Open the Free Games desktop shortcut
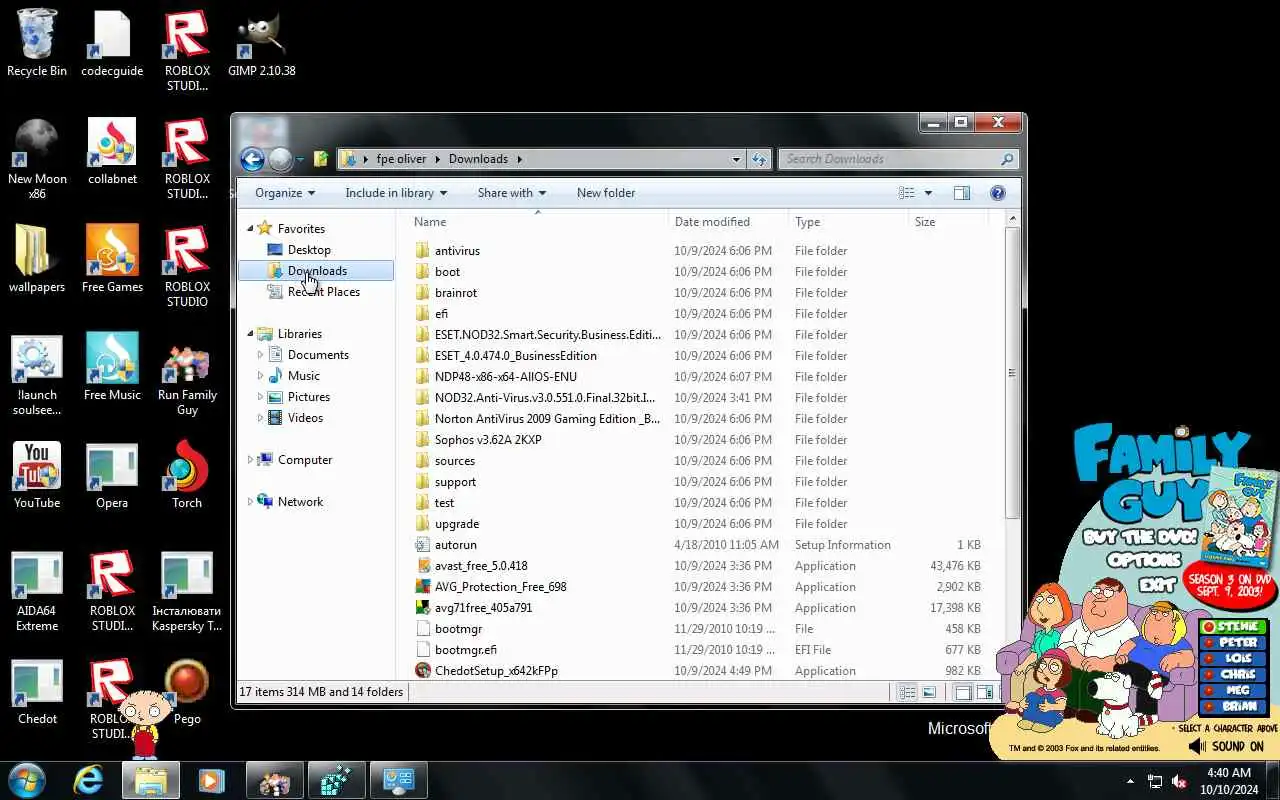 (x=112, y=260)
